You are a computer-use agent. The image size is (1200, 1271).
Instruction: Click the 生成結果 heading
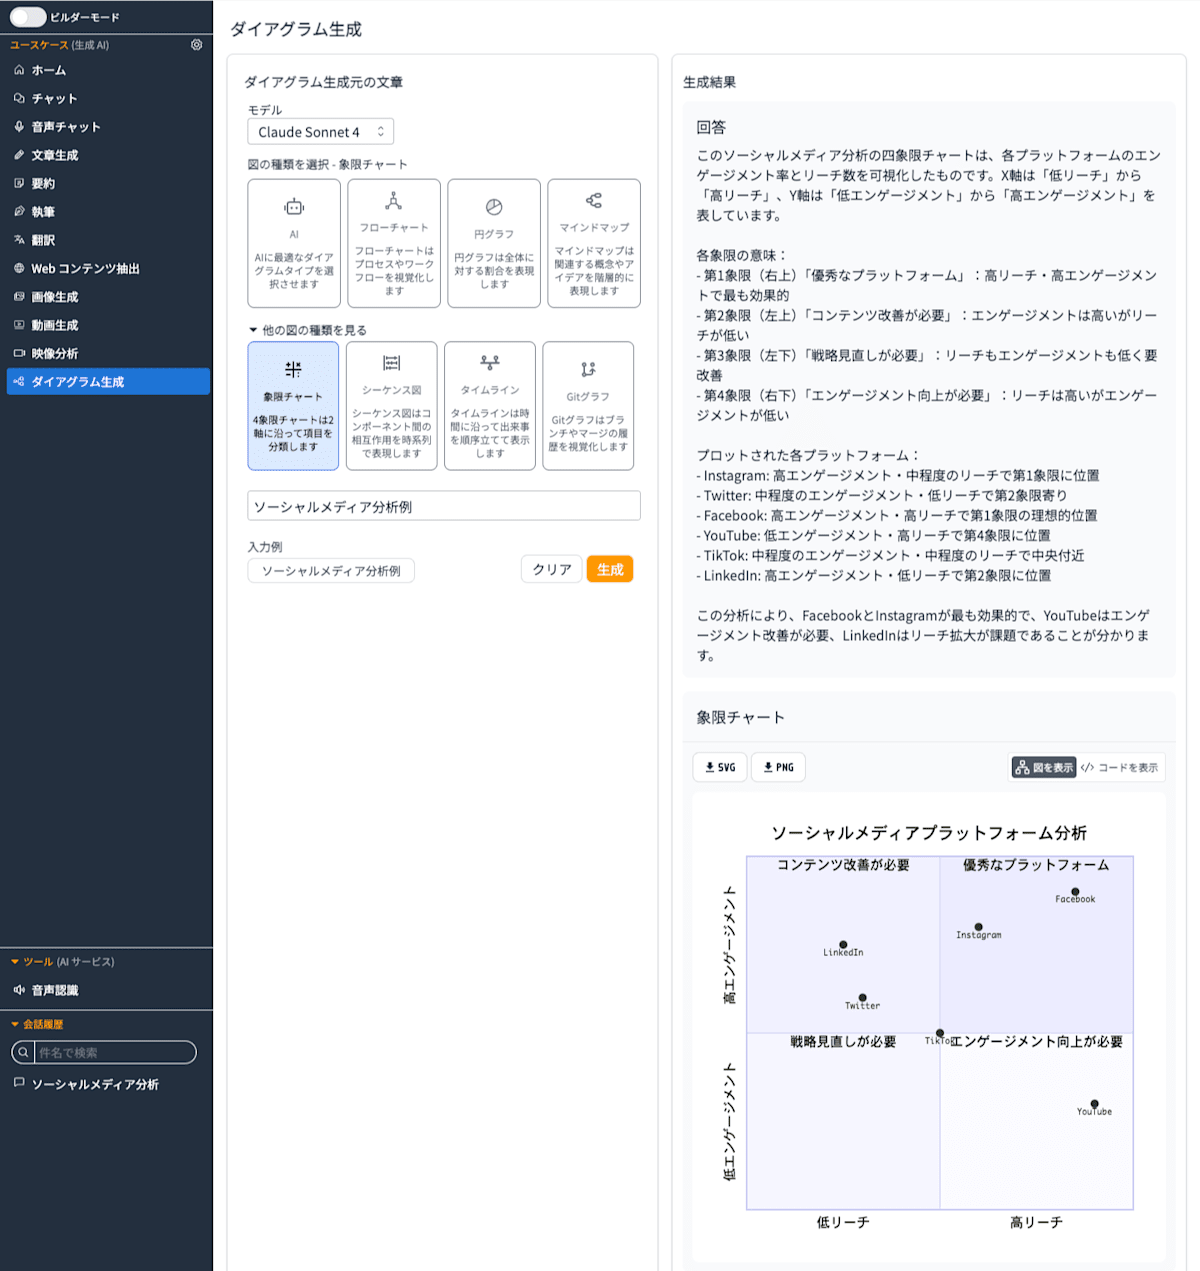710,82
